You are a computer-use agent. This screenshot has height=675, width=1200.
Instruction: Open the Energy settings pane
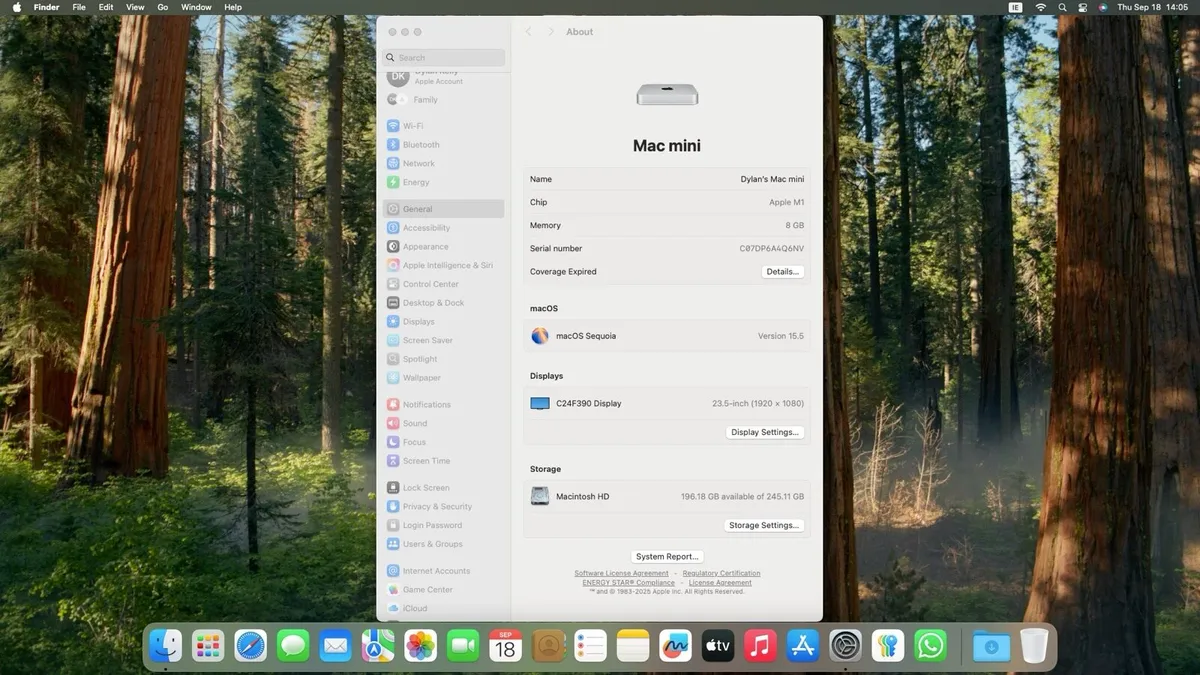point(443,182)
